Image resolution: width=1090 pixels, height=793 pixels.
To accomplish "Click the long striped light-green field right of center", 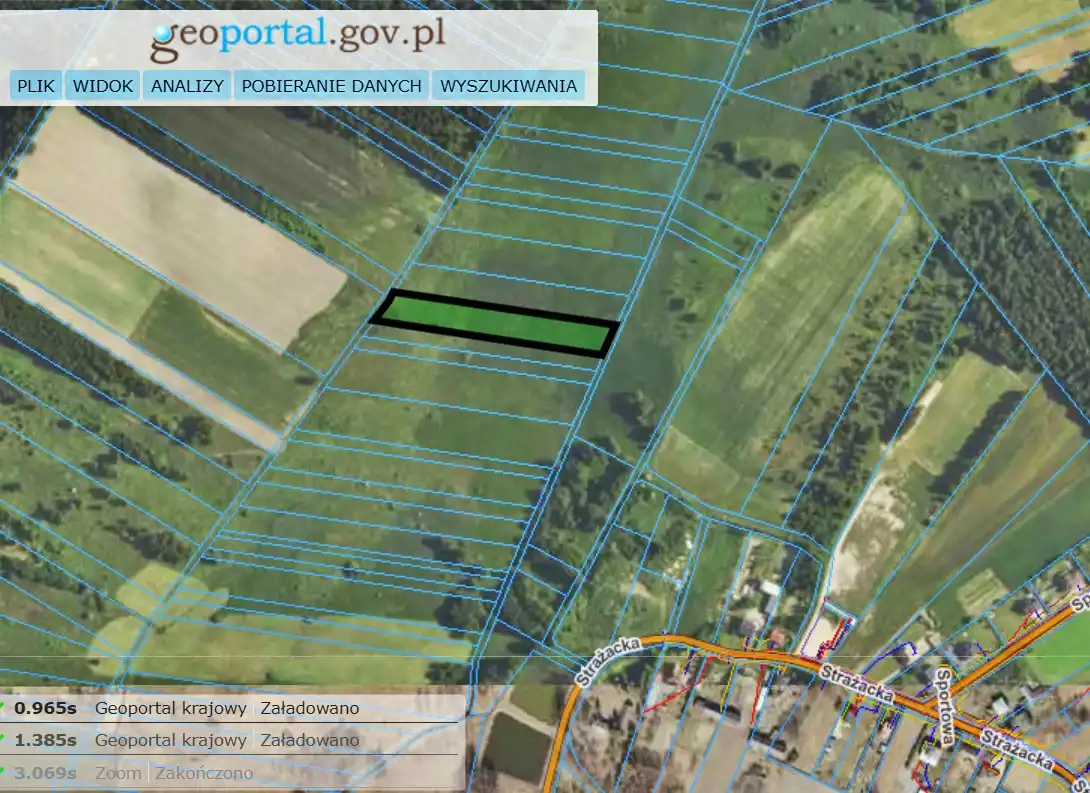I will tap(800, 300).
